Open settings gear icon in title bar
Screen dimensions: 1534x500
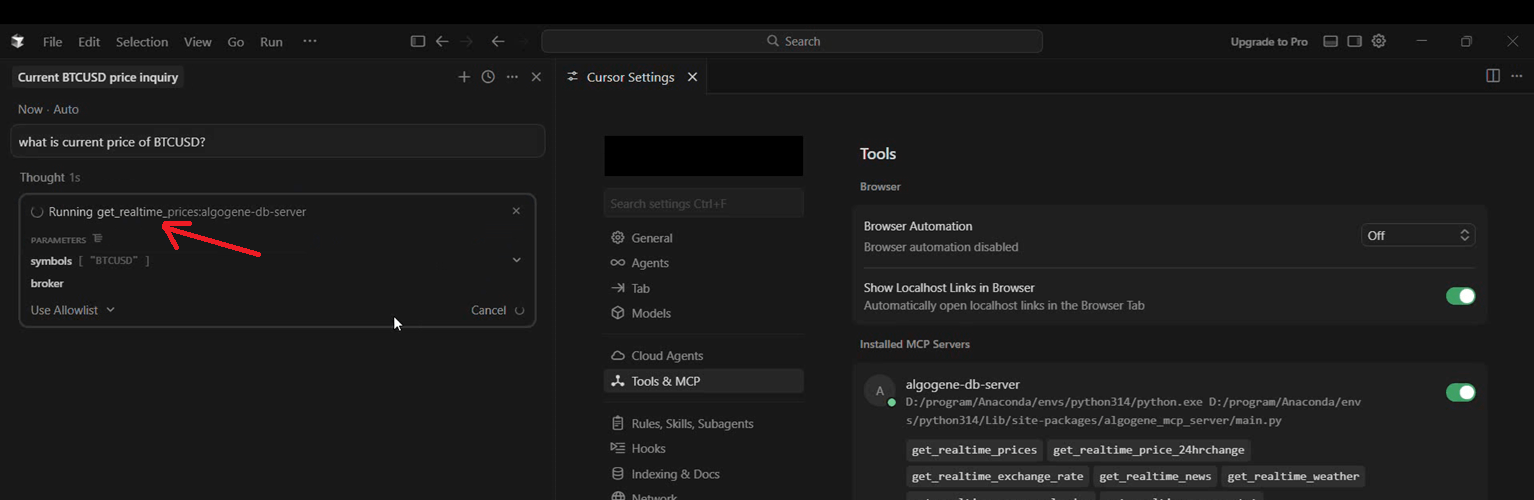coord(1379,41)
